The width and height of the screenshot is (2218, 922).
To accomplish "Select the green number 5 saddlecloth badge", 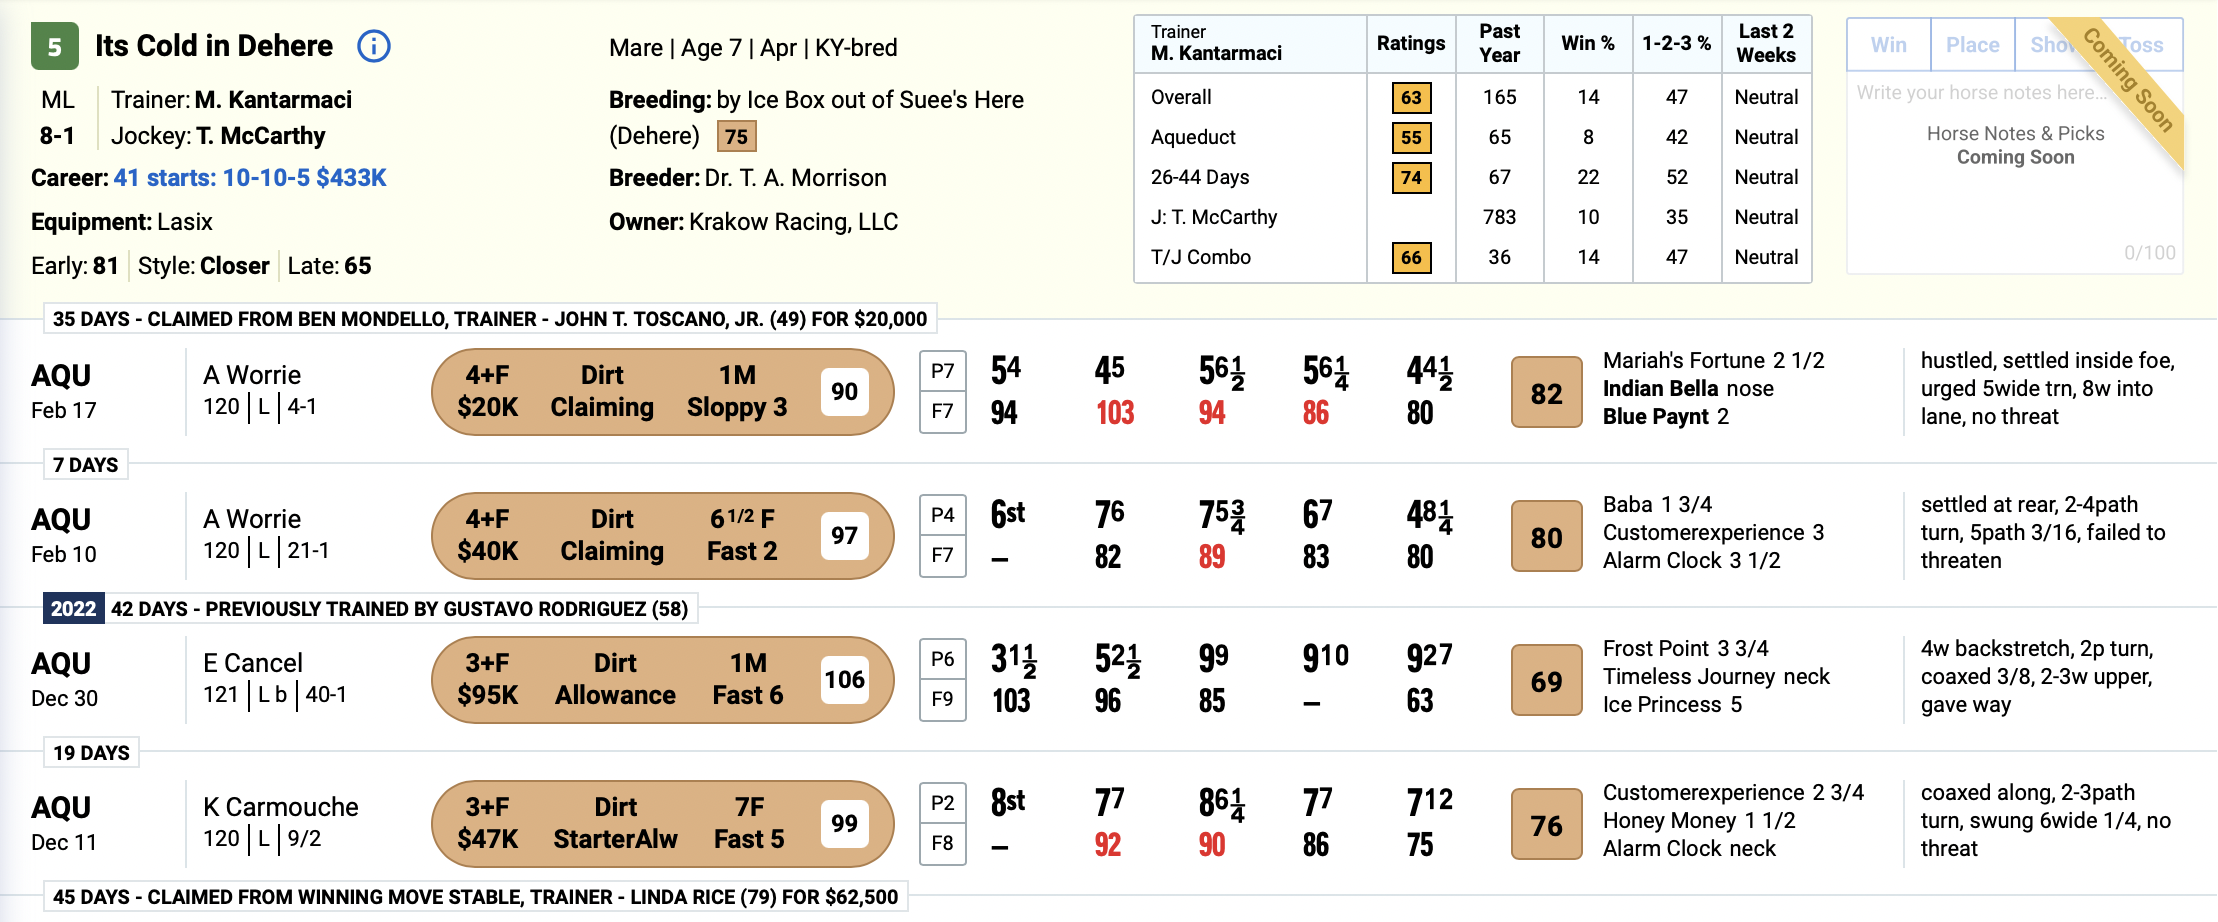I will coord(55,46).
